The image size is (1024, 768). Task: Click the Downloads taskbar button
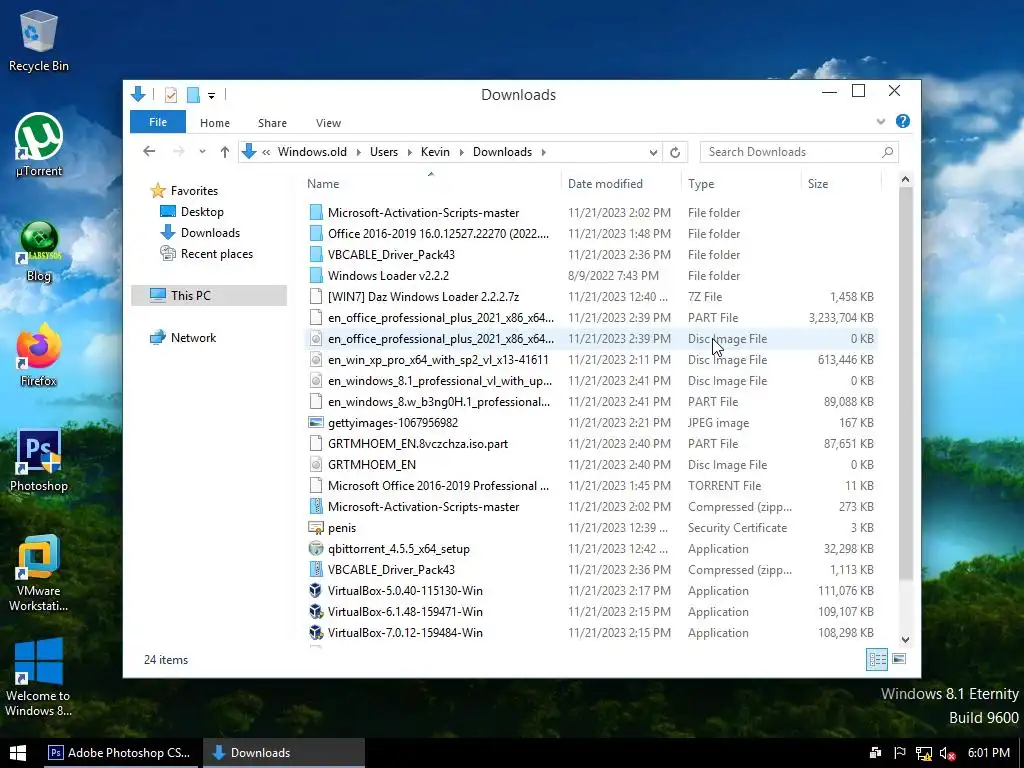[x=283, y=753]
